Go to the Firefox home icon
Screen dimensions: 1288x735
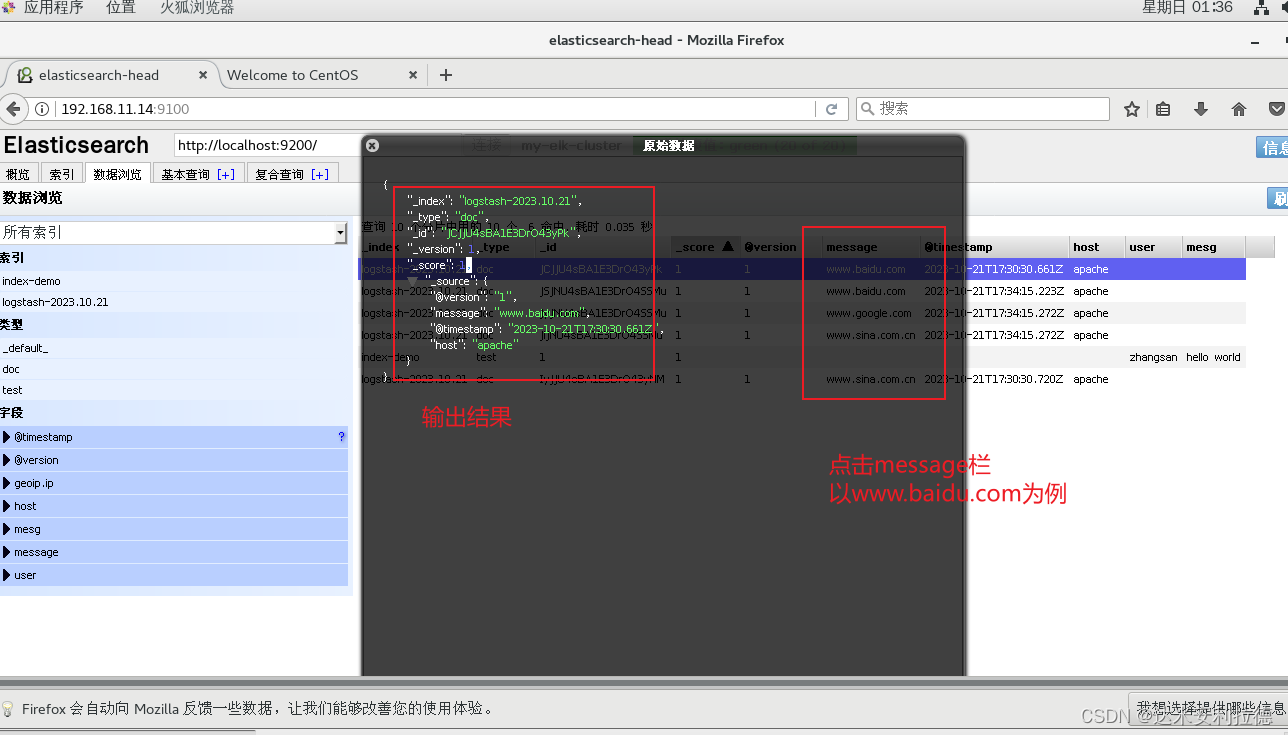(1239, 109)
